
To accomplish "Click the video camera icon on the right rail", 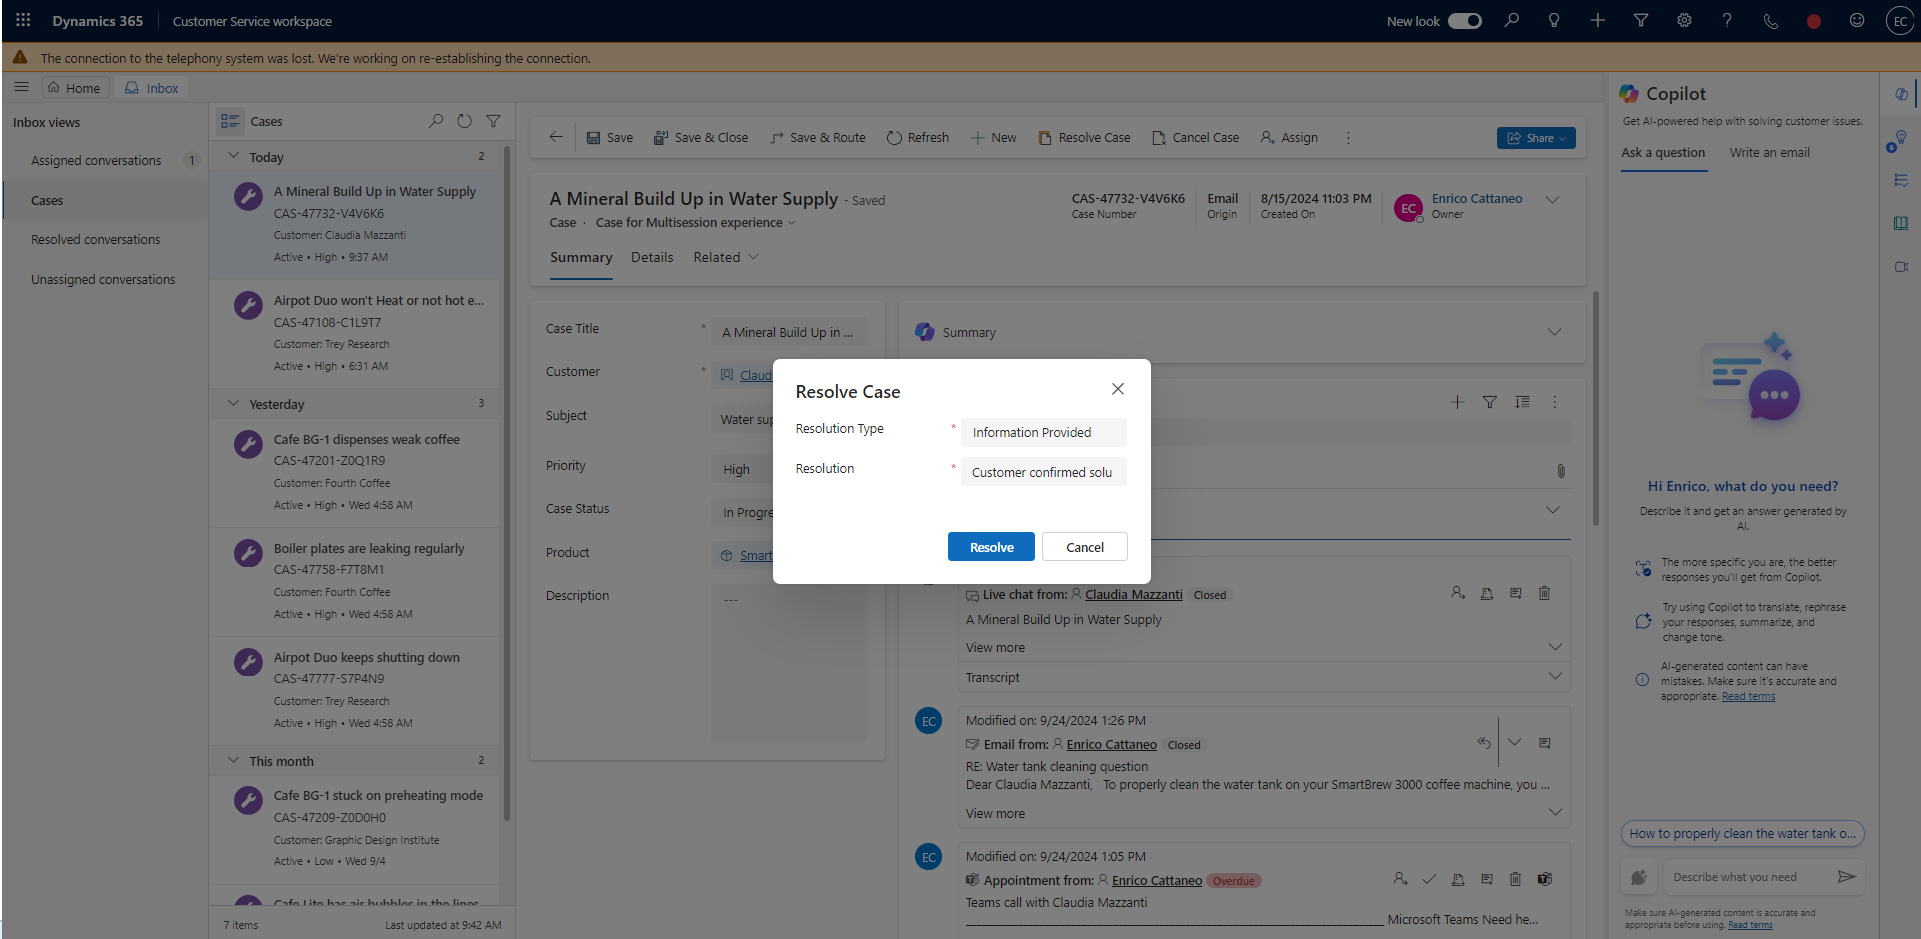I will (1901, 267).
